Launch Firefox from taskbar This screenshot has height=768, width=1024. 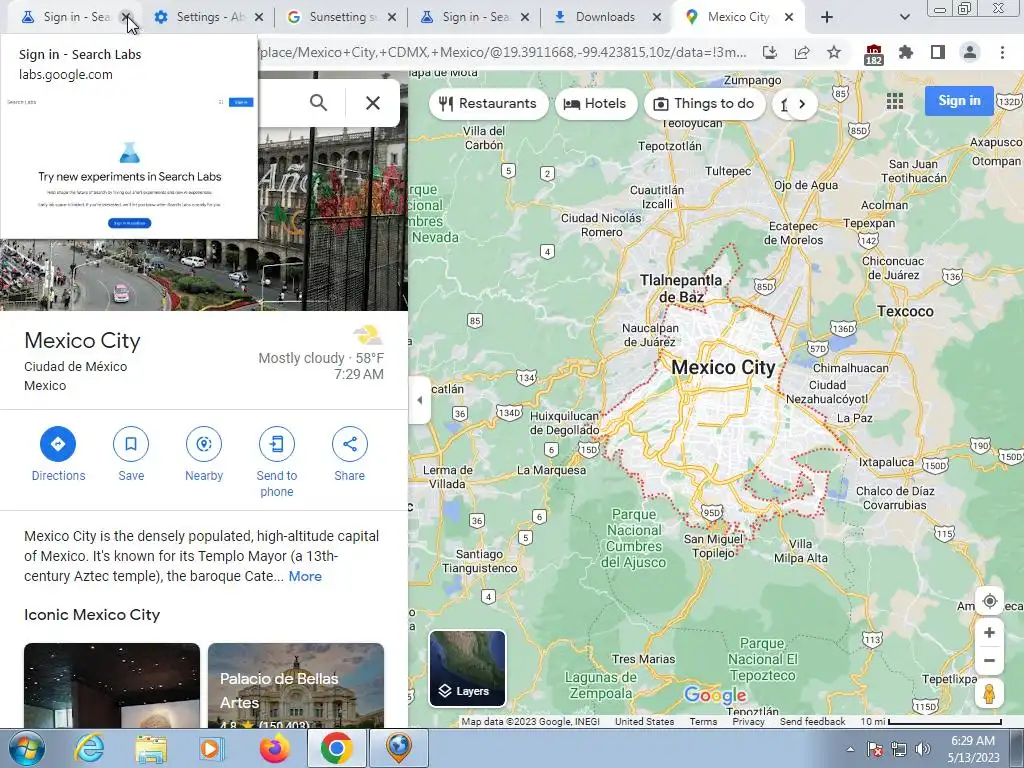point(274,748)
